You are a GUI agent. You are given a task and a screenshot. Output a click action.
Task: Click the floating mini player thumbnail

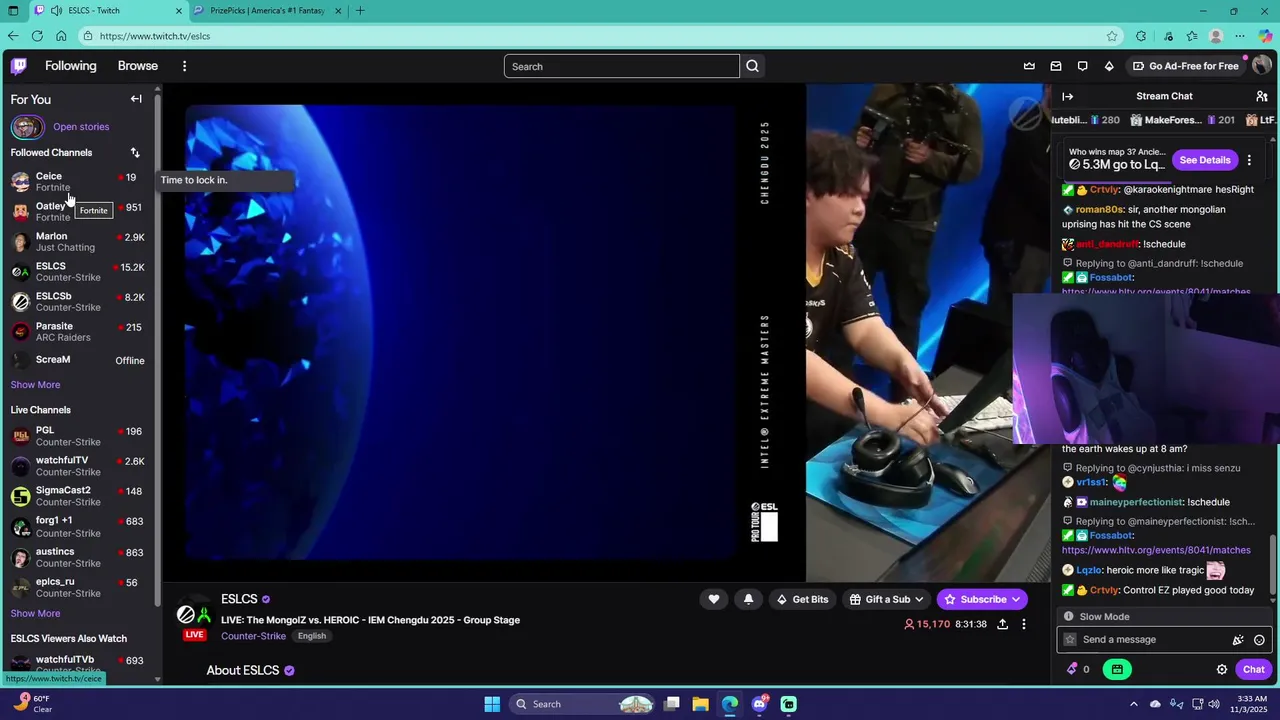[x=1146, y=368]
